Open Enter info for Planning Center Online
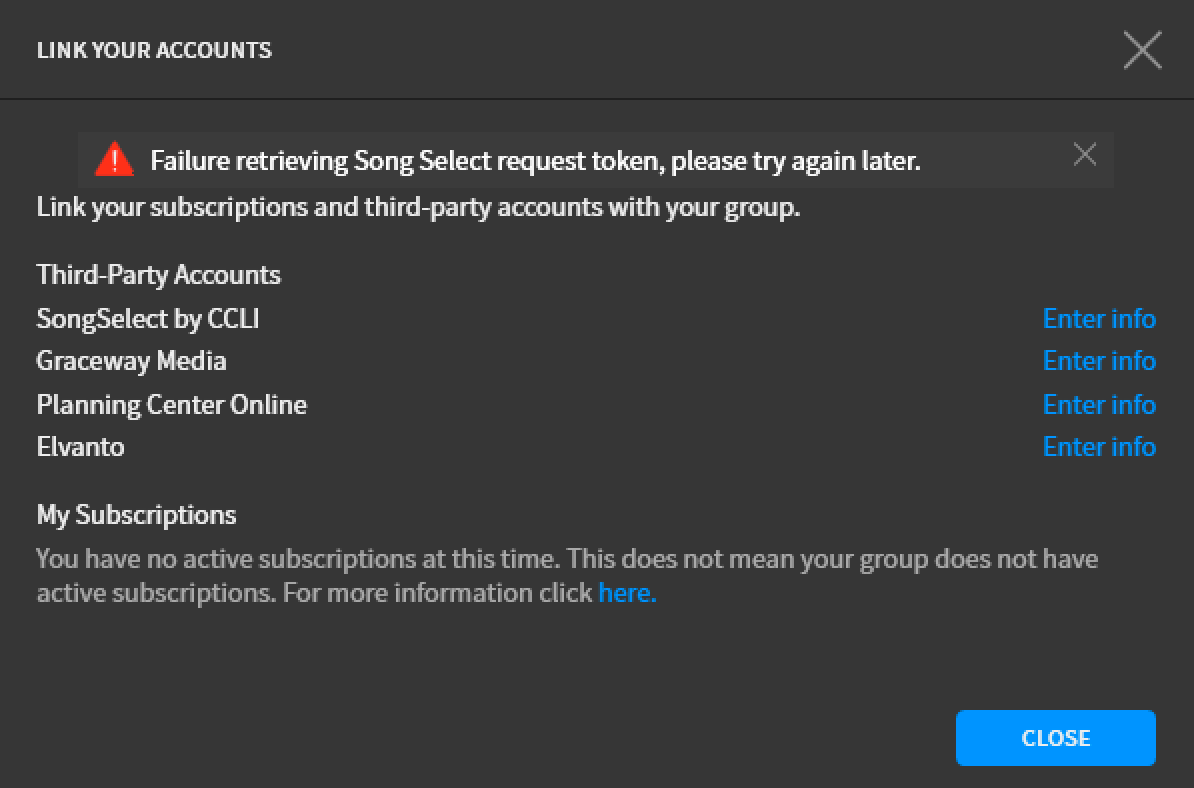Viewport: 1194px width, 788px height. coord(1099,405)
